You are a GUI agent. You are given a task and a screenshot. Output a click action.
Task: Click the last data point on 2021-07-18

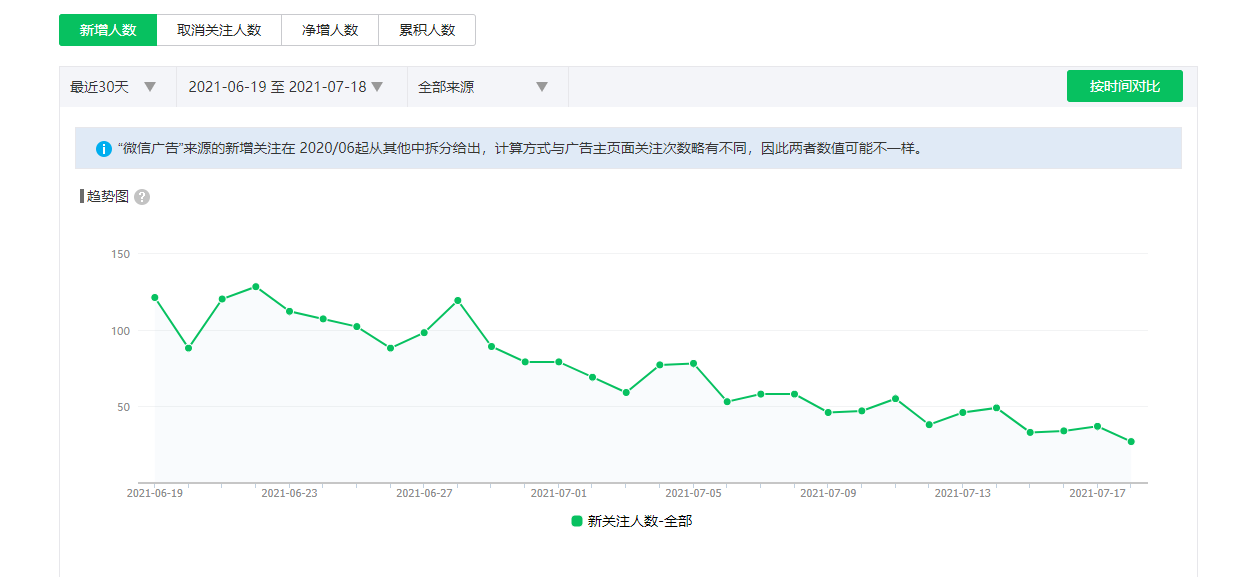[1131, 441]
